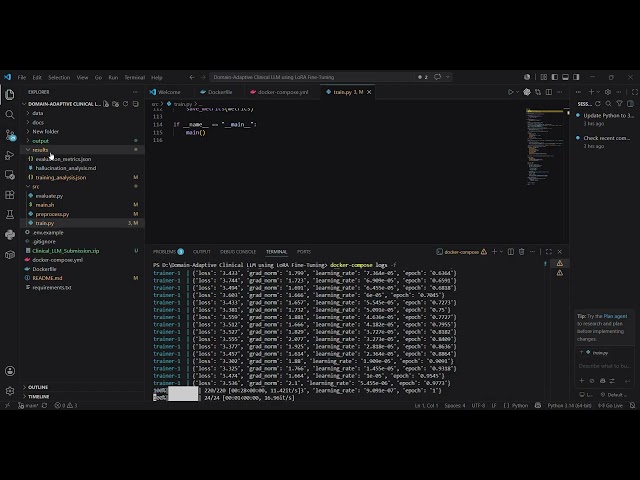
Task: Split the editor right
Action: 549,92
